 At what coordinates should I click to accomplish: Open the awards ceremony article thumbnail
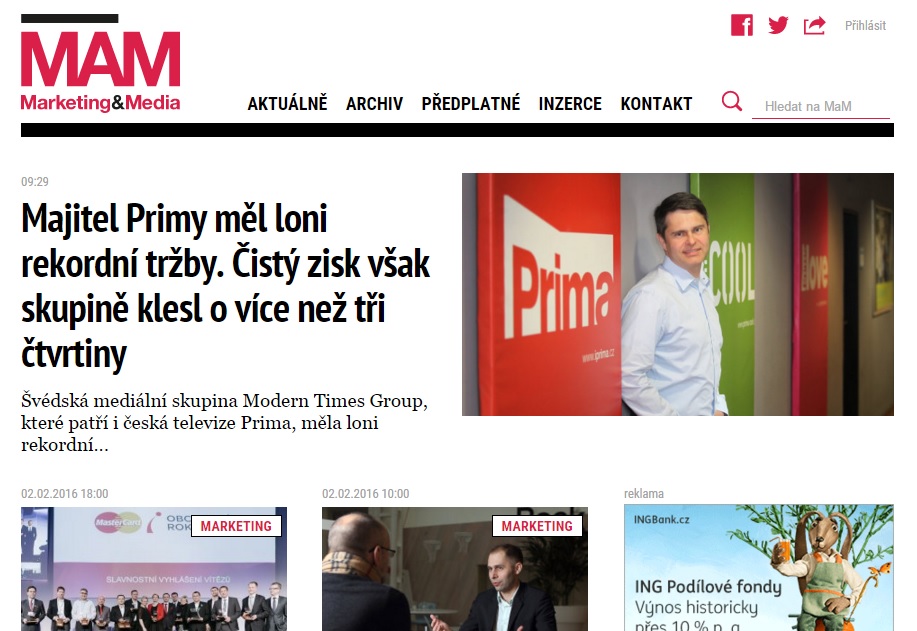tap(154, 569)
